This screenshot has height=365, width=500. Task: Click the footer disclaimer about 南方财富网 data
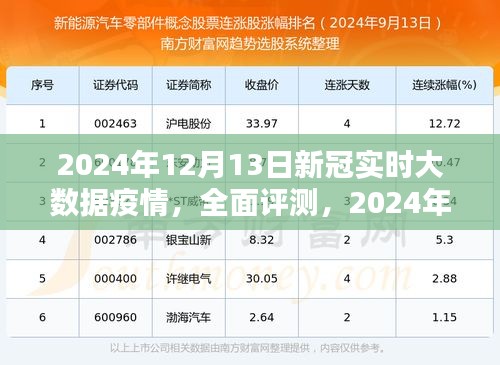(247, 348)
